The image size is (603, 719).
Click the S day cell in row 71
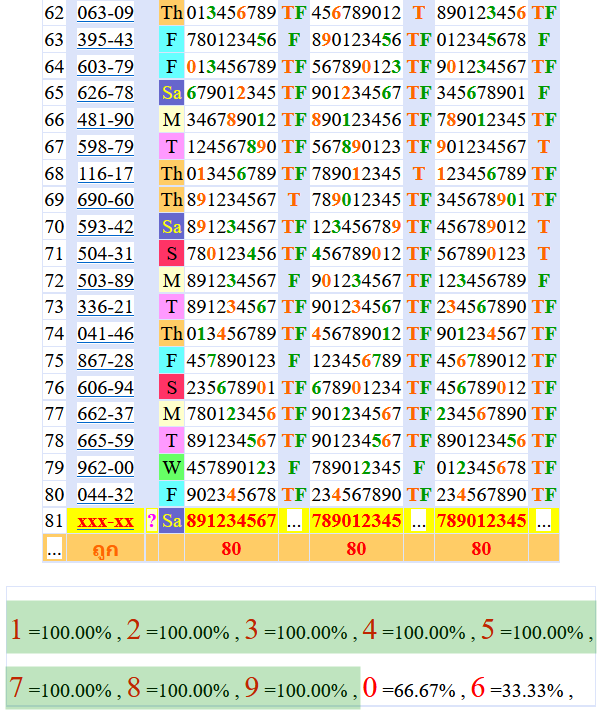(171, 254)
